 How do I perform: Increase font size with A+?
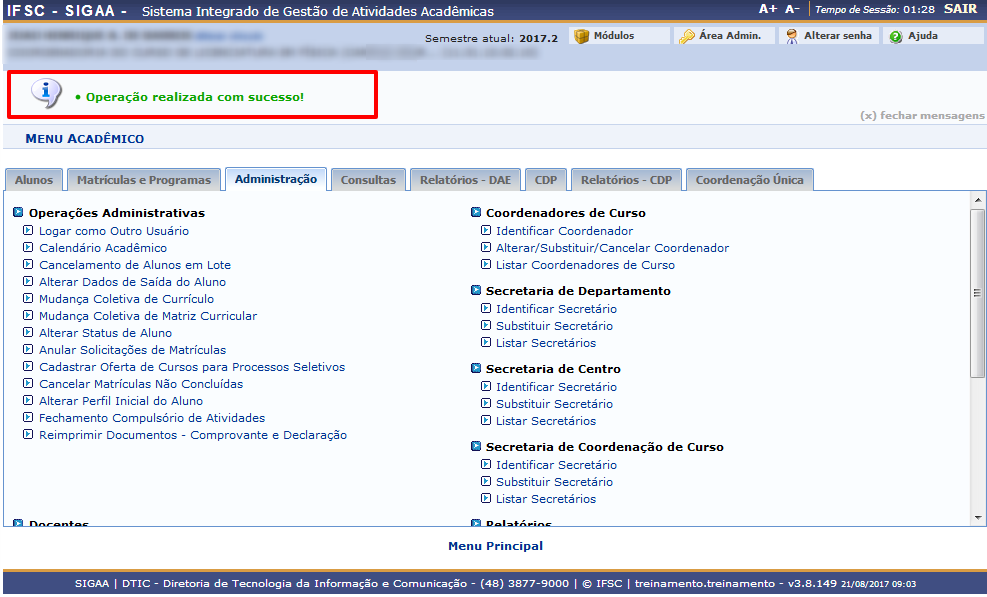(x=768, y=9)
